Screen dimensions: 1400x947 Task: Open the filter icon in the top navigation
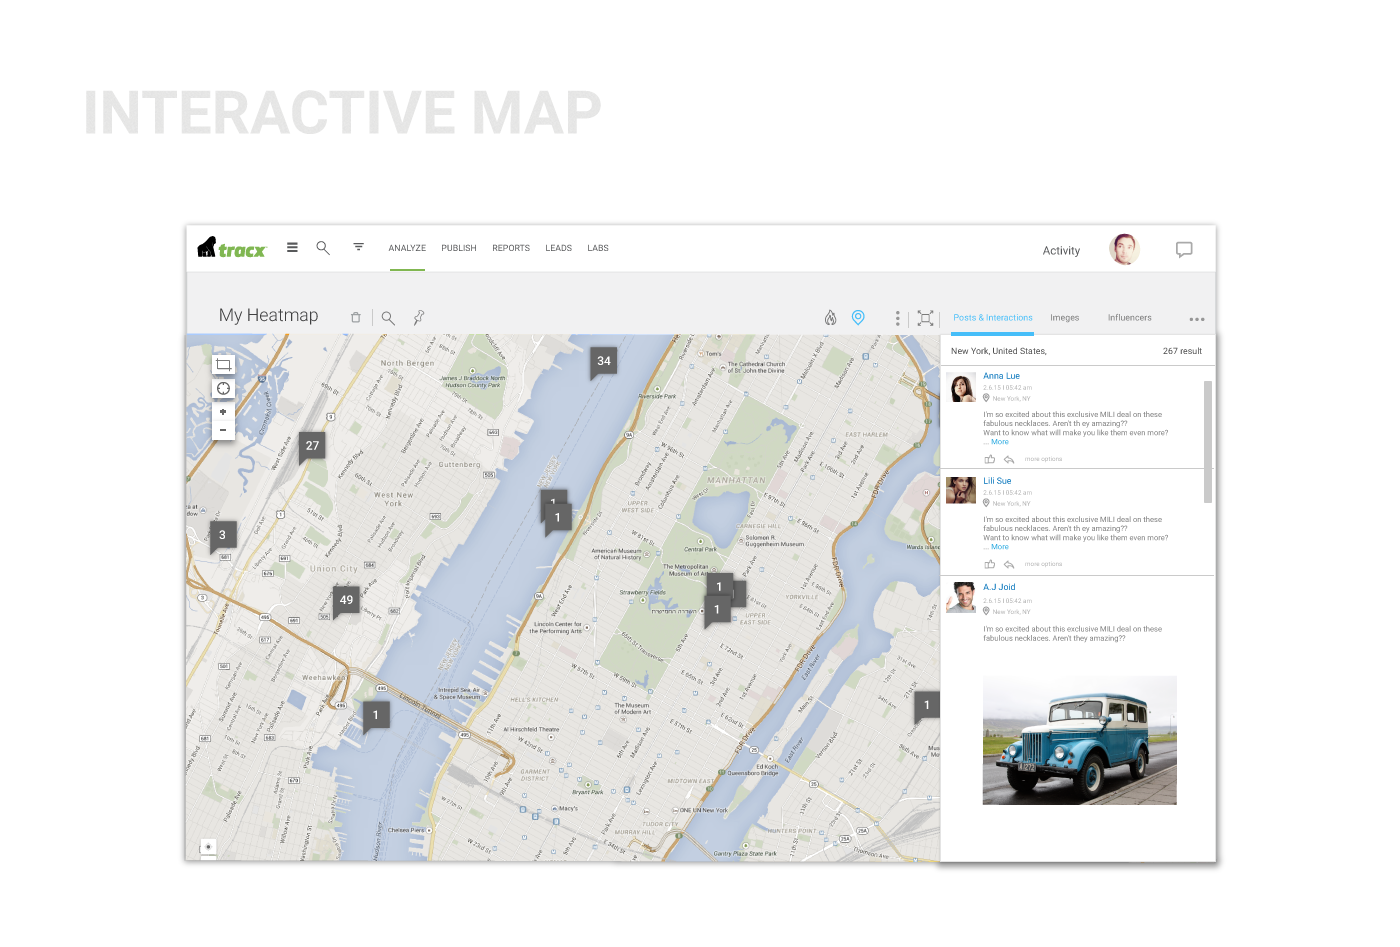coord(358,247)
